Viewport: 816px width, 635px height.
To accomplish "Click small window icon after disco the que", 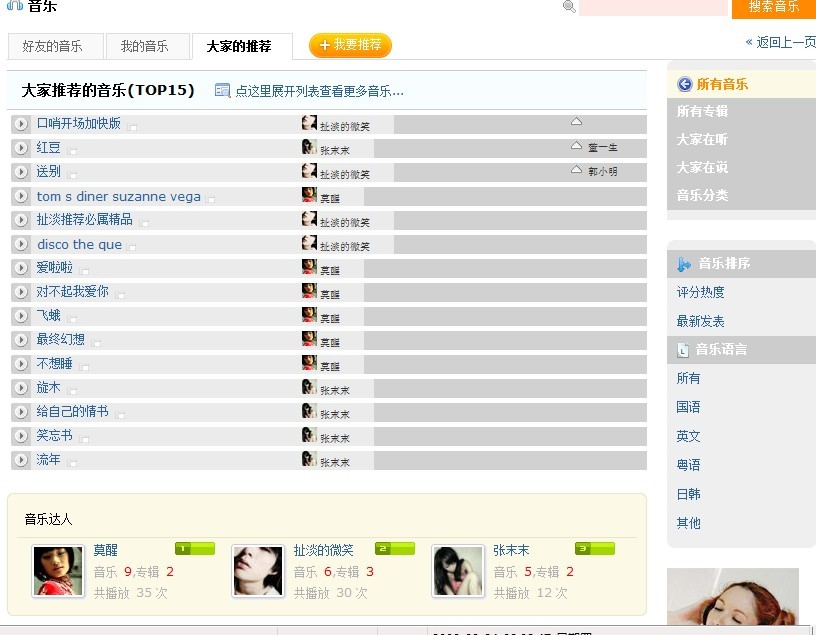I will (131, 247).
